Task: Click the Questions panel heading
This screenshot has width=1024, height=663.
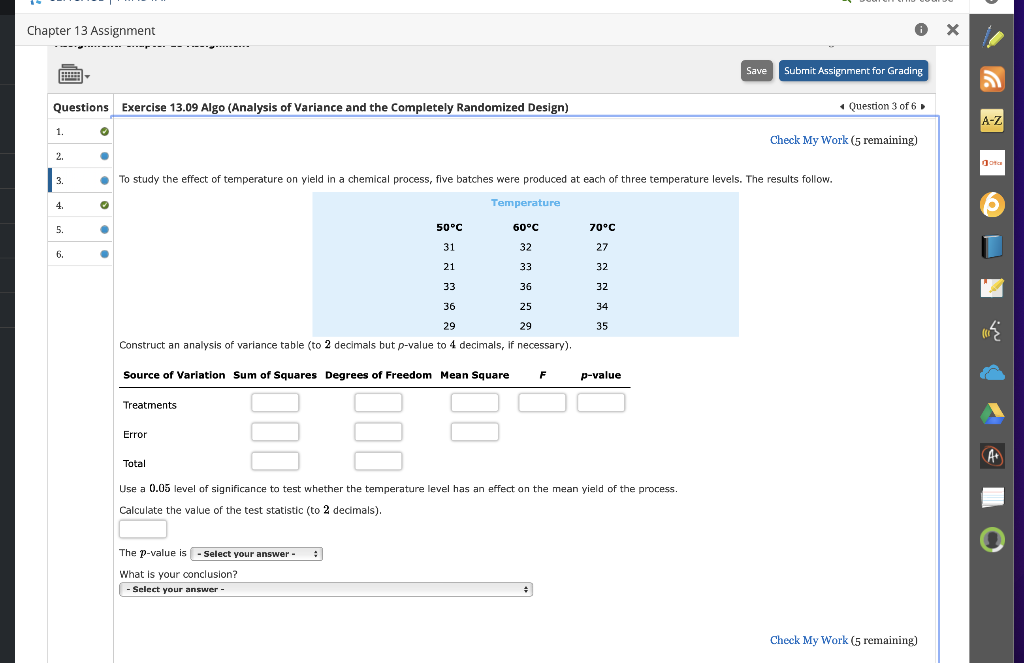Action: pos(81,107)
